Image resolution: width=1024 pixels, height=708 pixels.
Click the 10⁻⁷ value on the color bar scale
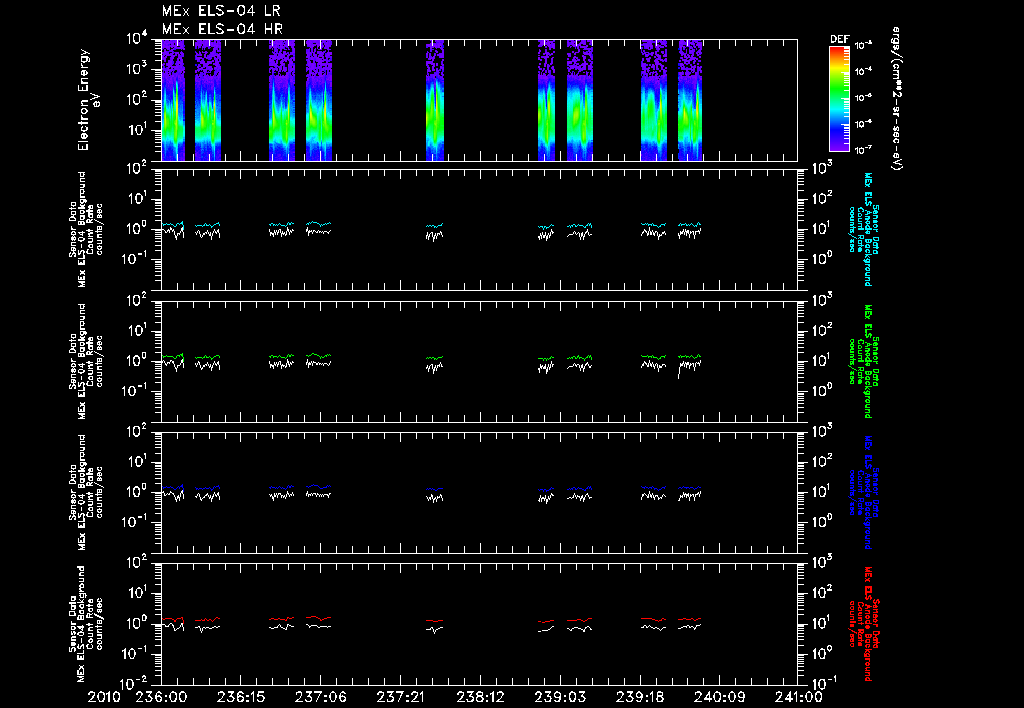coord(863,150)
